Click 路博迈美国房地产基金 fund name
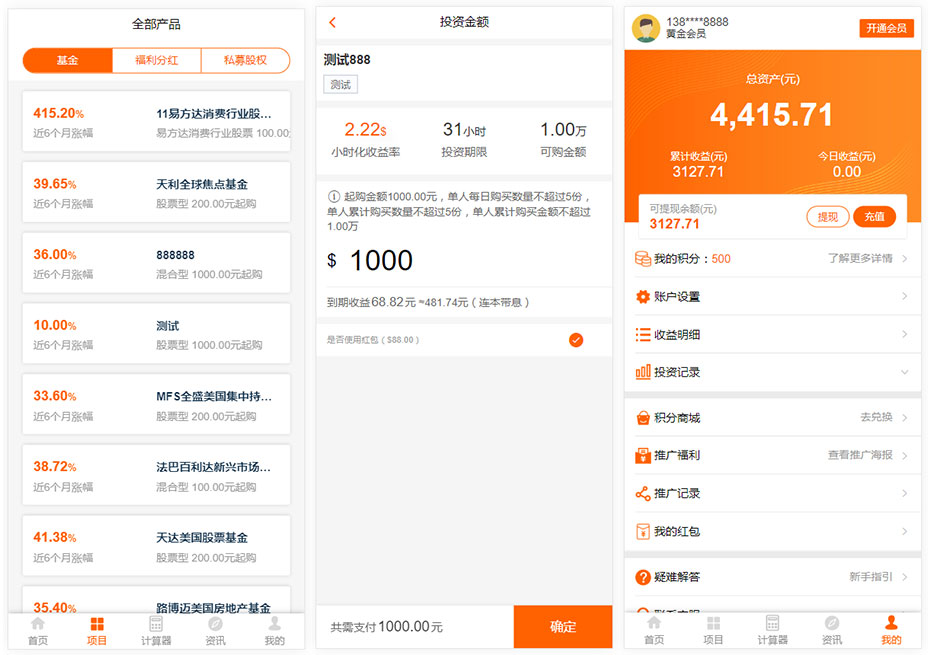The height and width of the screenshot is (655, 932). 213,607
